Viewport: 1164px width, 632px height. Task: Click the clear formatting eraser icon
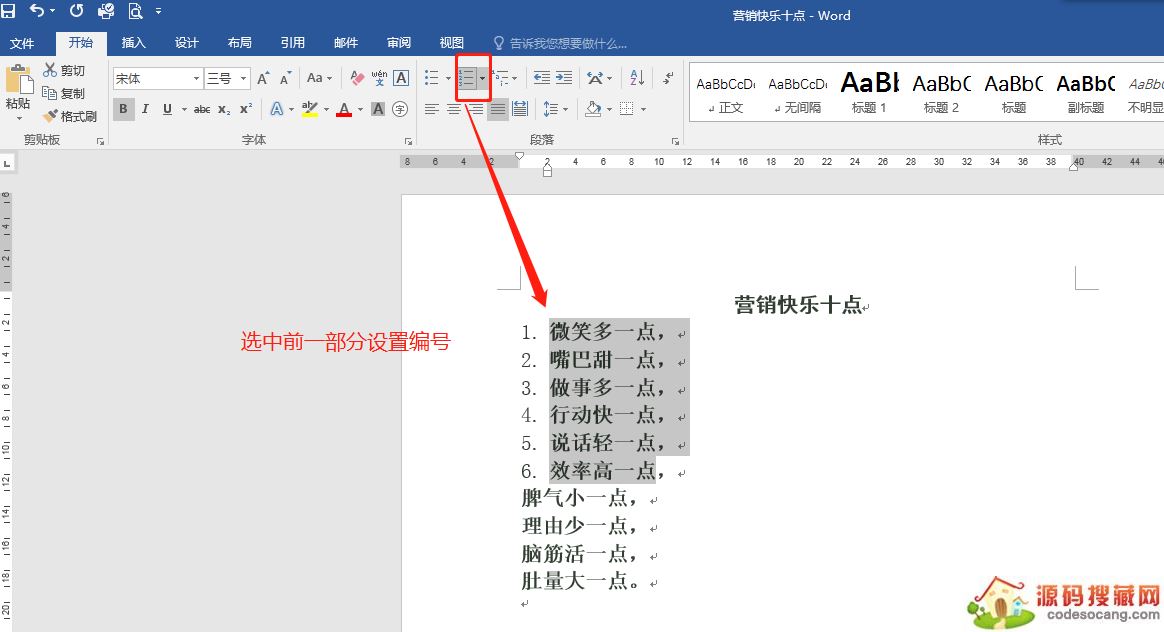click(x=357, y=78)
